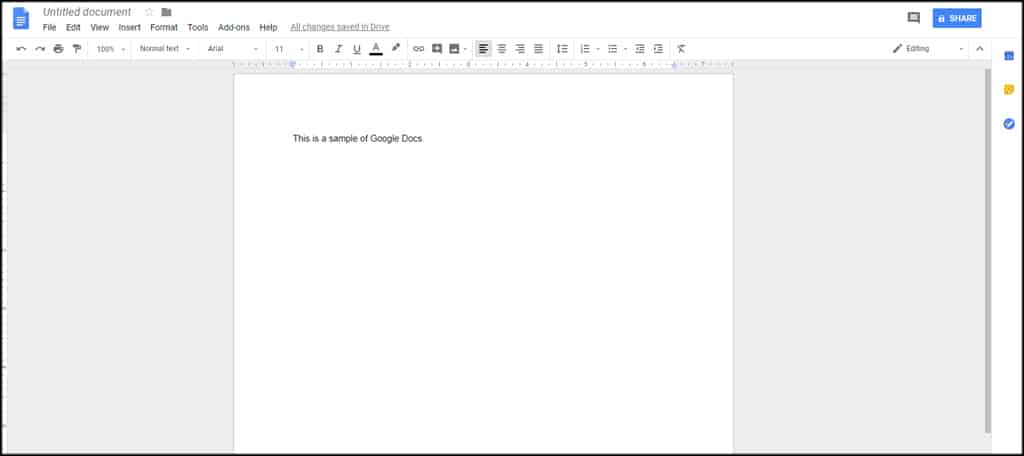Select Justify alignment
This screenshot has width=1024, height=456.
pyautogui.click(x=538, y=48)
